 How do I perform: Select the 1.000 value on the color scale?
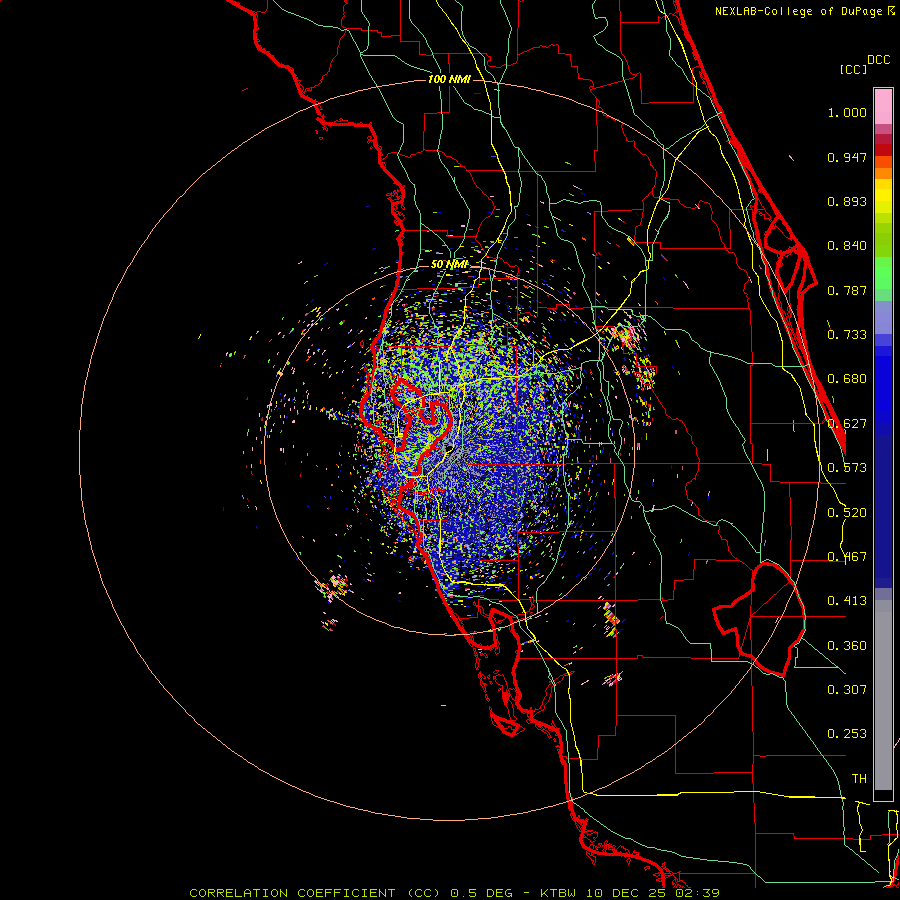tap(847, 112)
